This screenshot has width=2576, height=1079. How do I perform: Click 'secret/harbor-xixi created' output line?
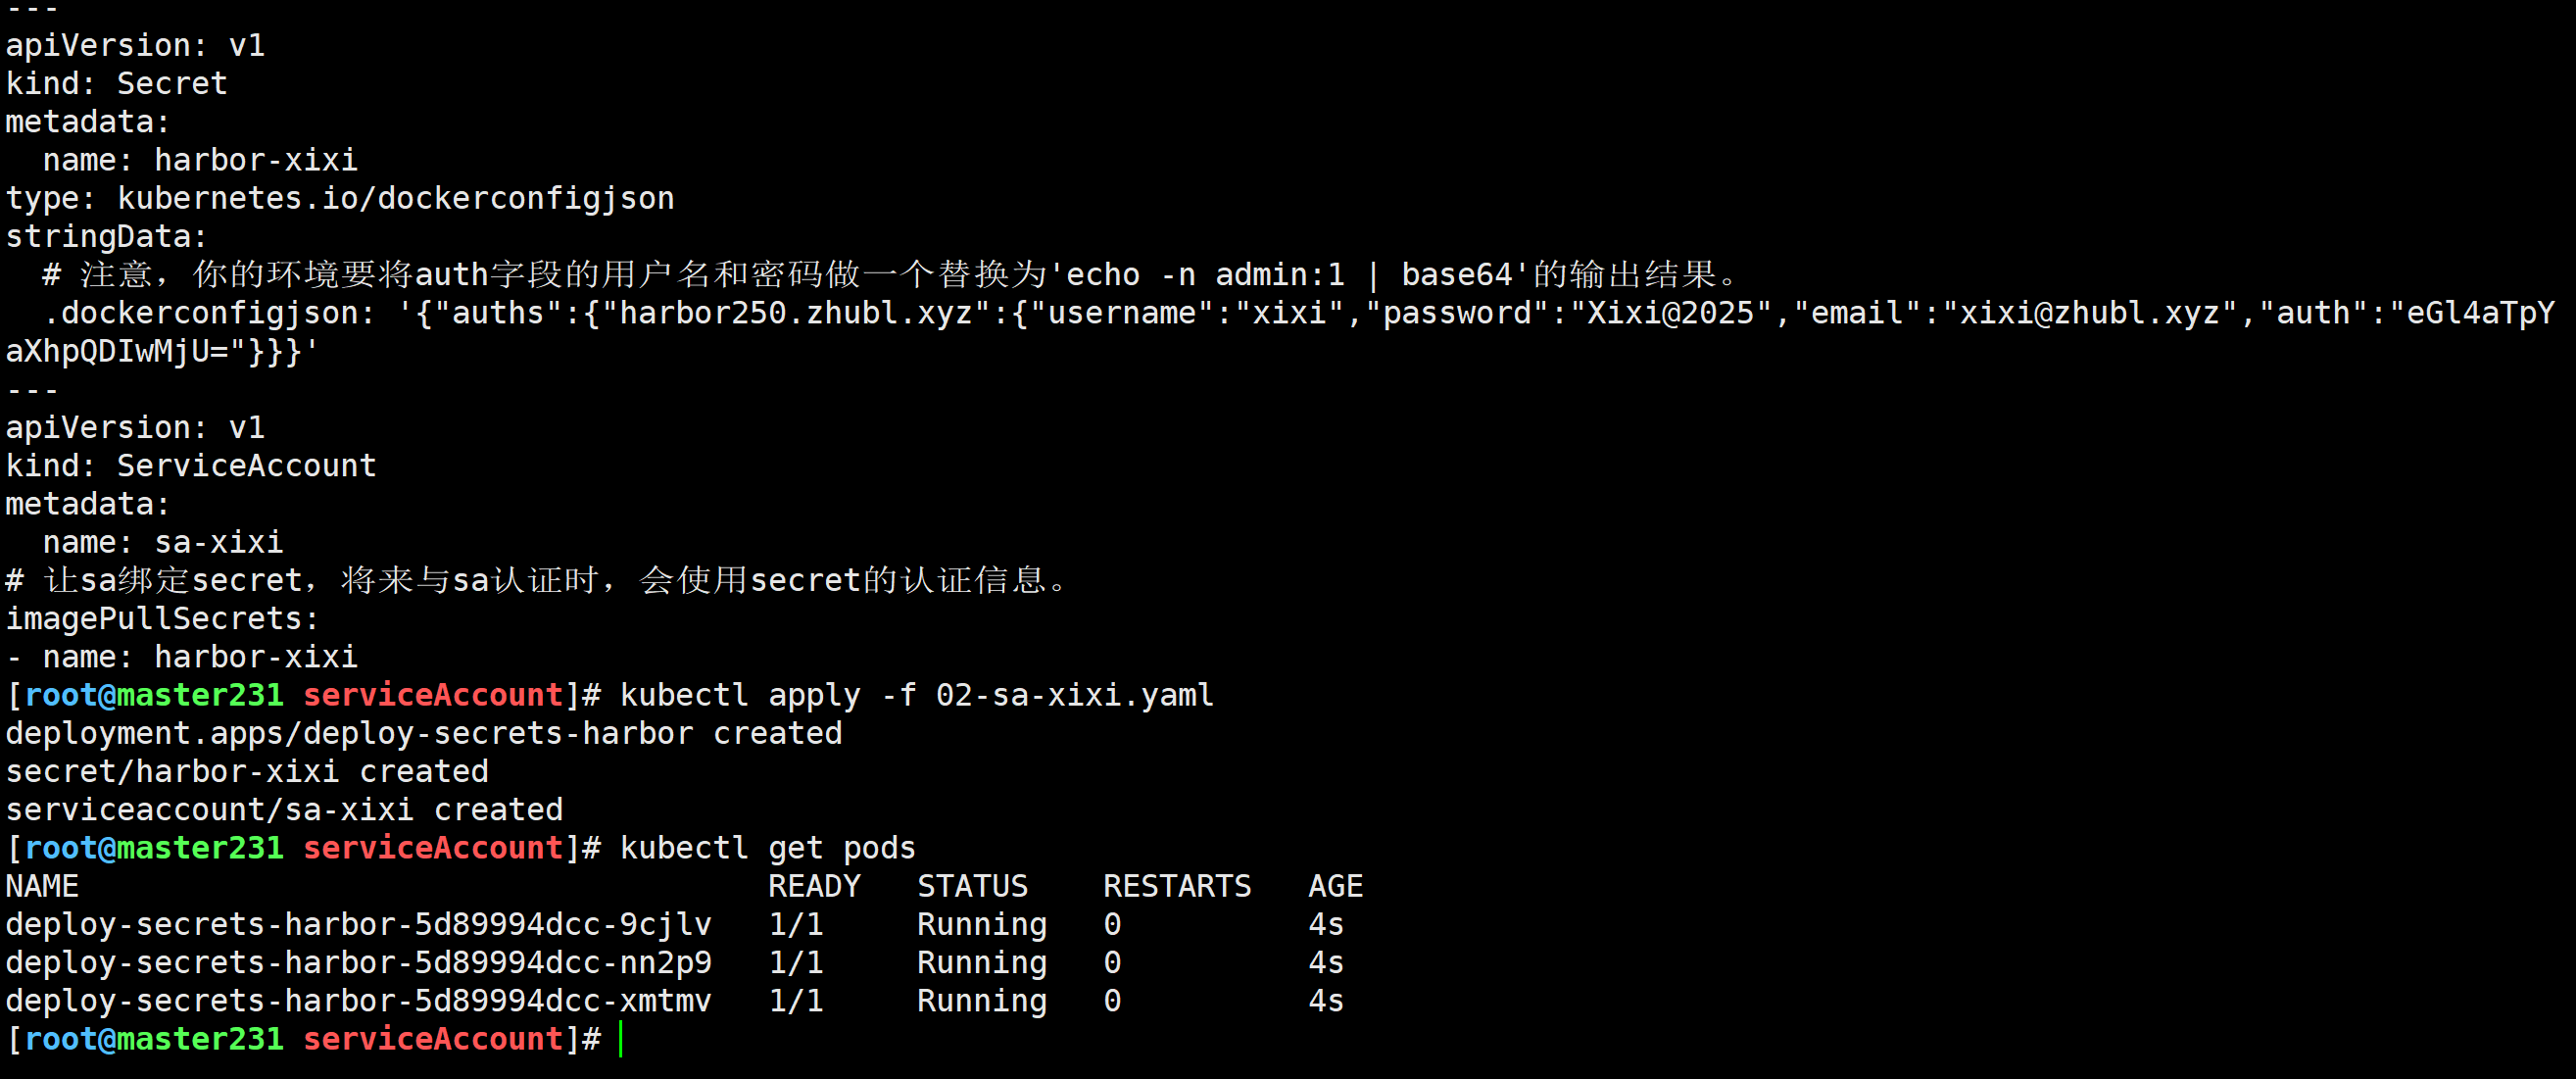(247, 771)
